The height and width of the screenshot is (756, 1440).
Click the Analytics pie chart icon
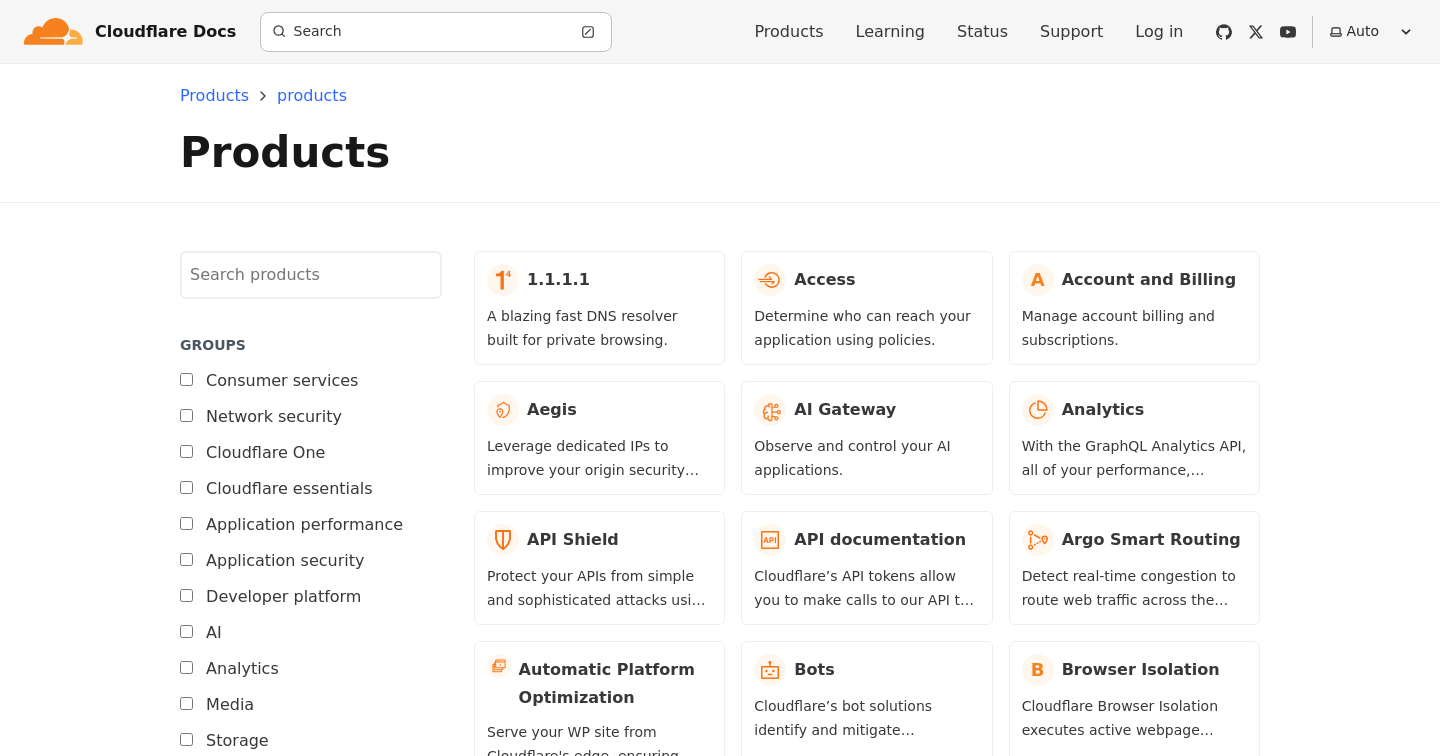click(1038, 410)
